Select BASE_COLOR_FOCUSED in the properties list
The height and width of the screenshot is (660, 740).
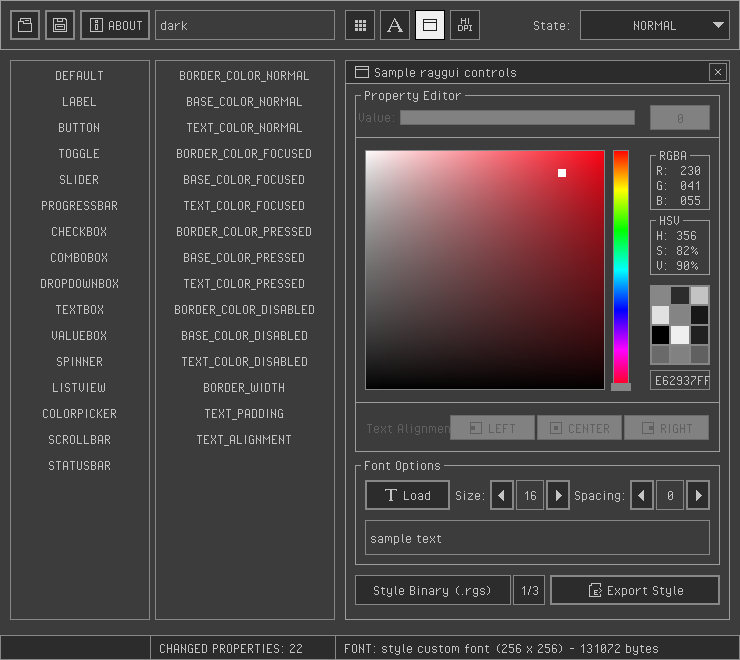tap(244, 180)
